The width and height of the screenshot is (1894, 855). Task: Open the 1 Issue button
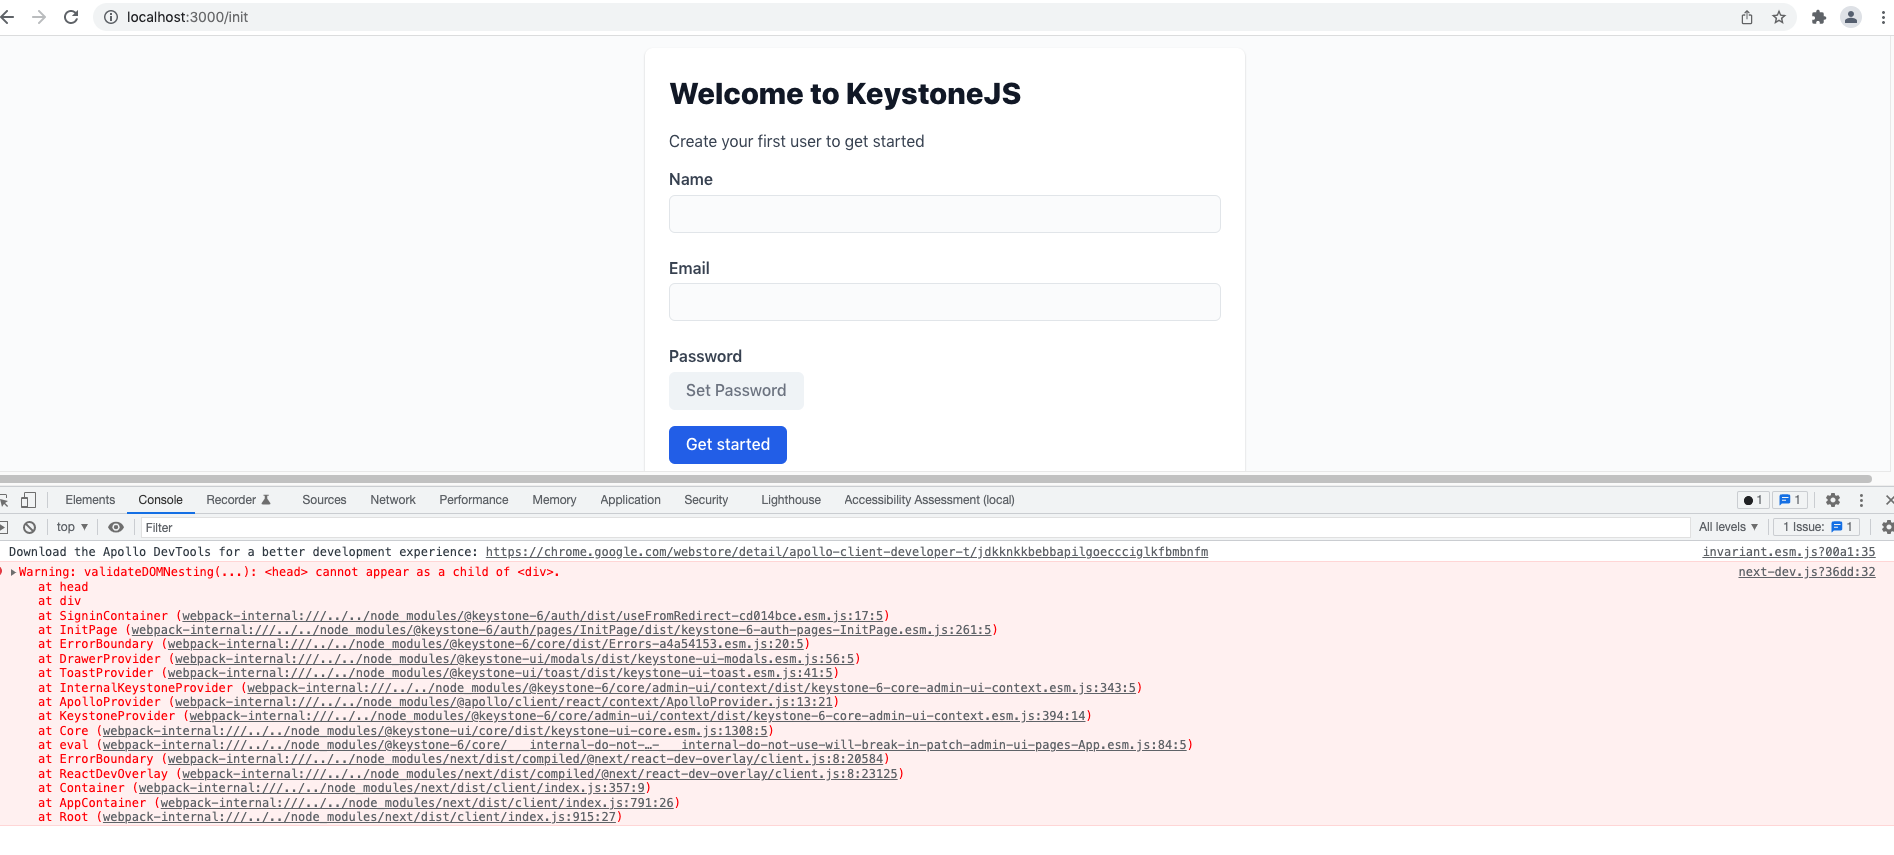pos(1816,527)
